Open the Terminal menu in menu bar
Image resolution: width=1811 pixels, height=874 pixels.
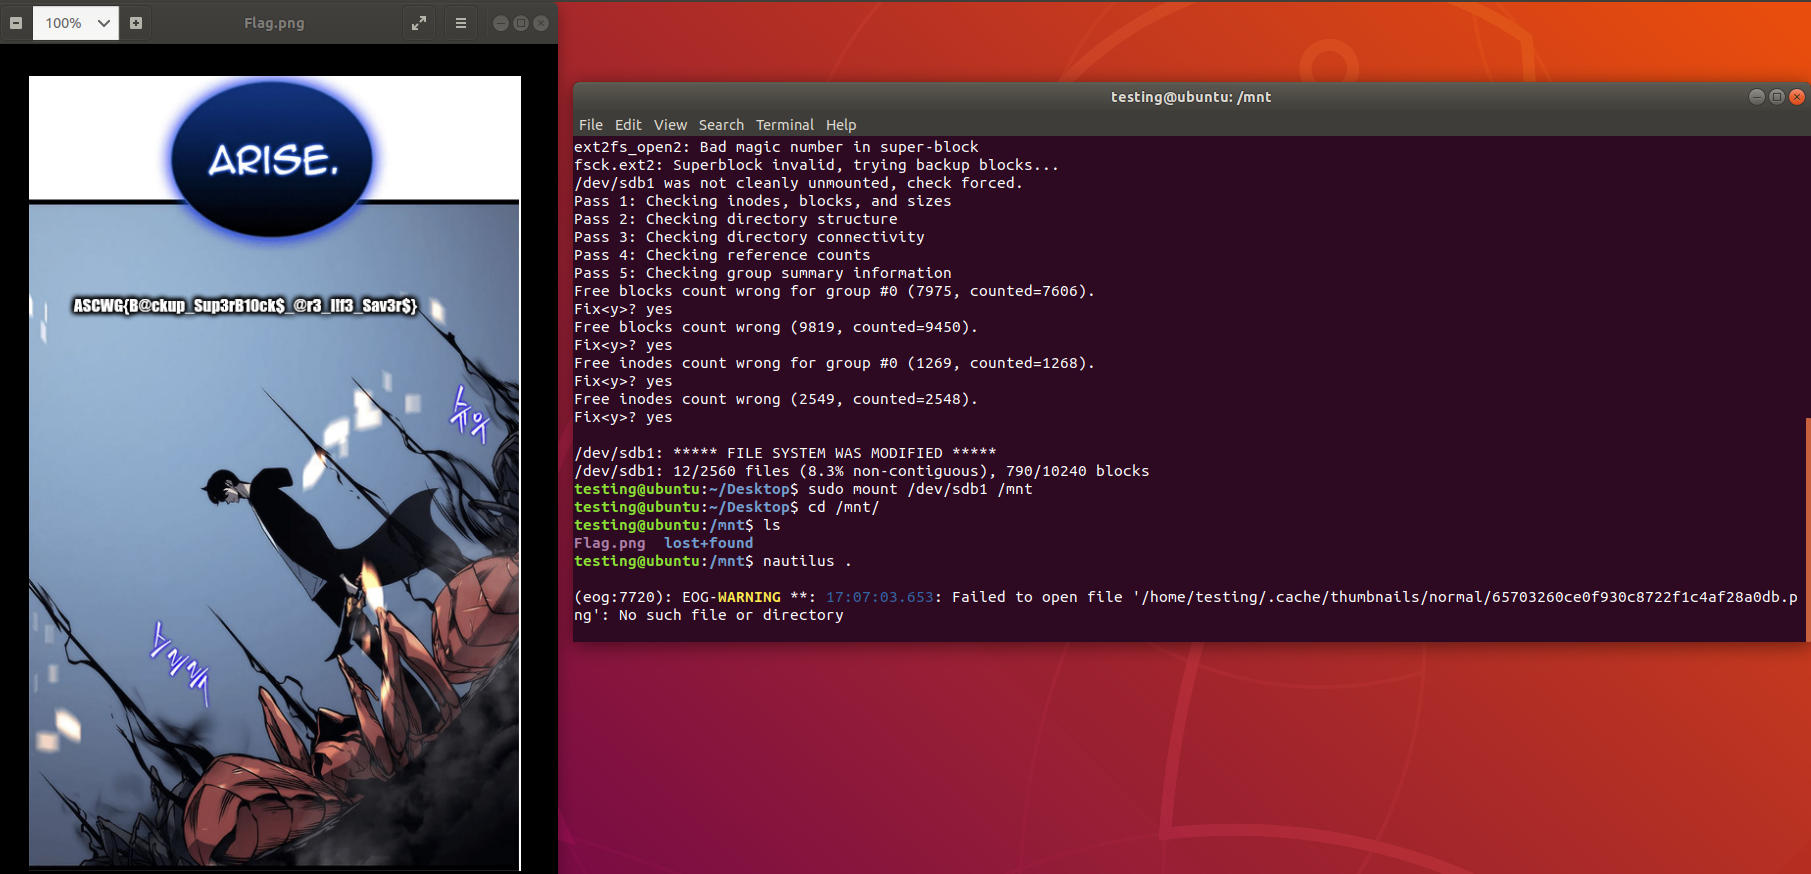(x=785, y=125)
